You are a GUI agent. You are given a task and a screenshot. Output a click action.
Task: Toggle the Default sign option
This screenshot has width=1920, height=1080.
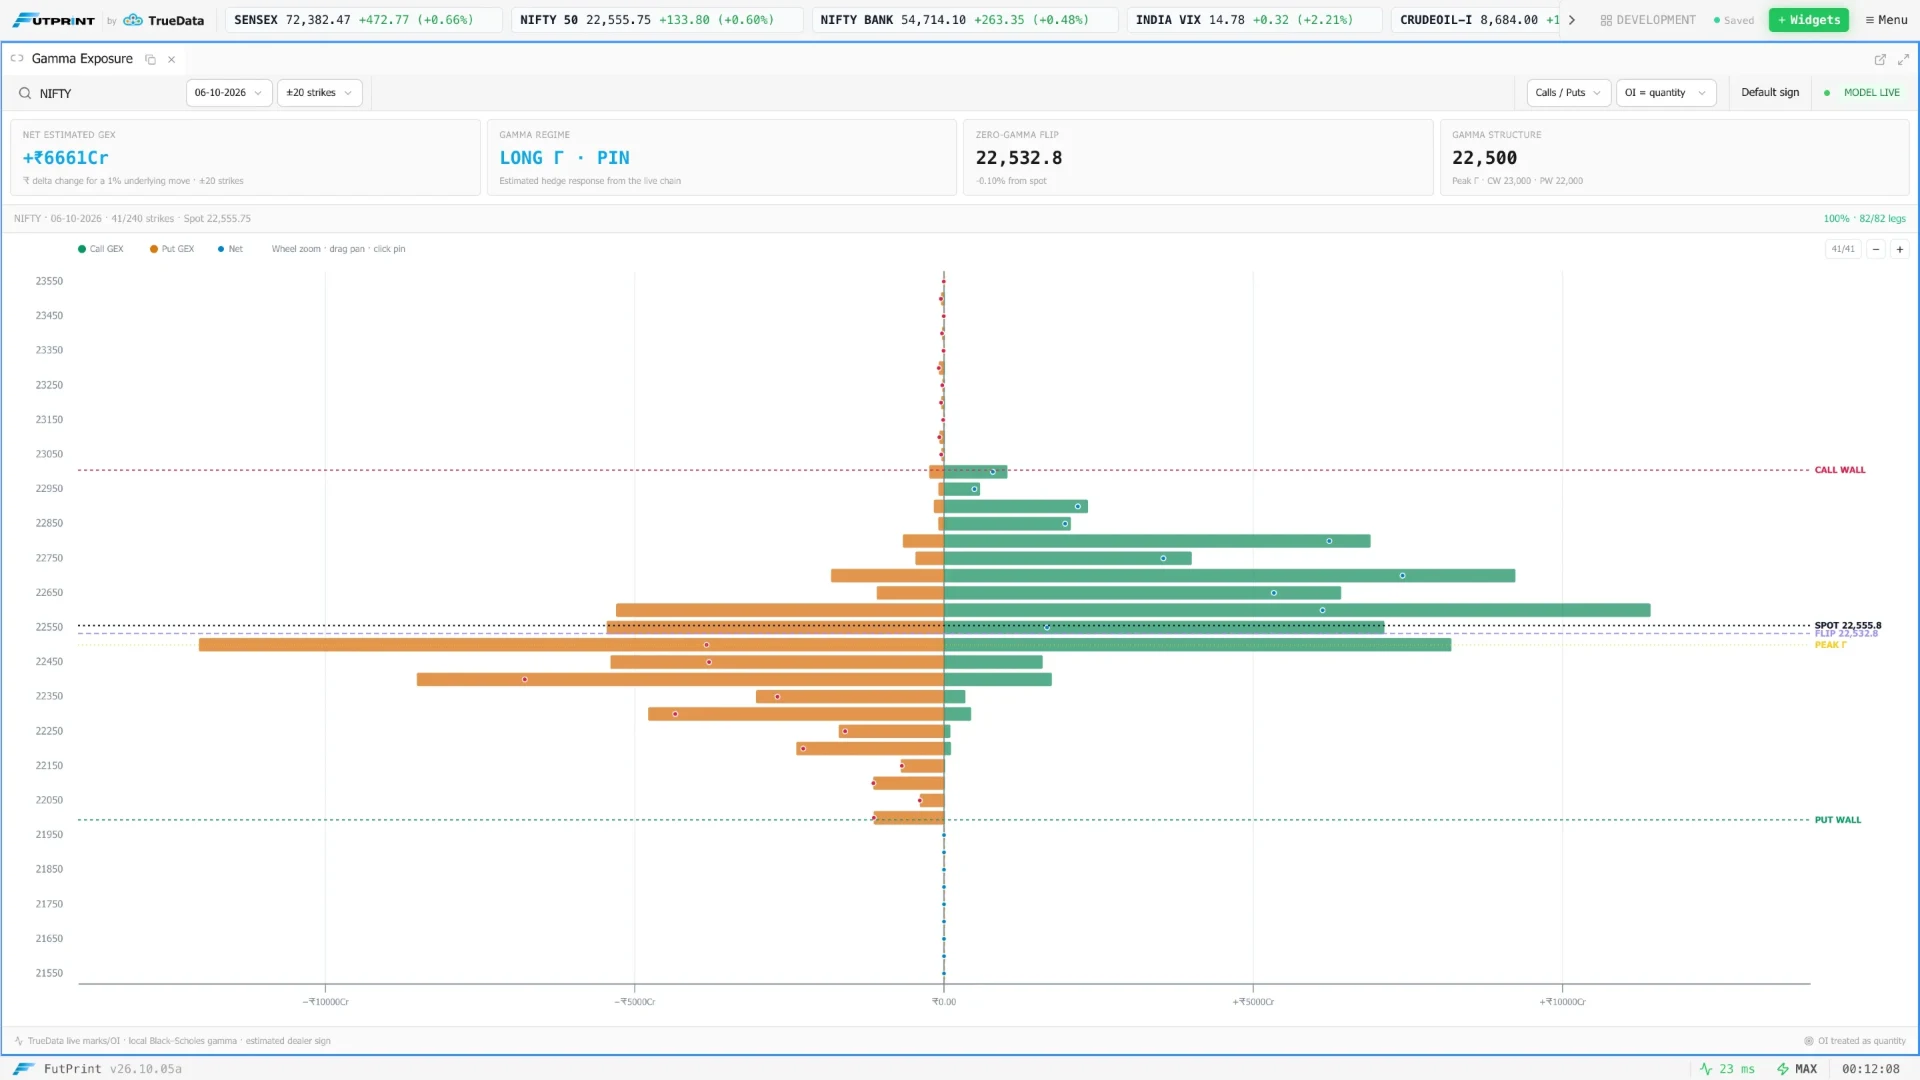[1770, 93]
